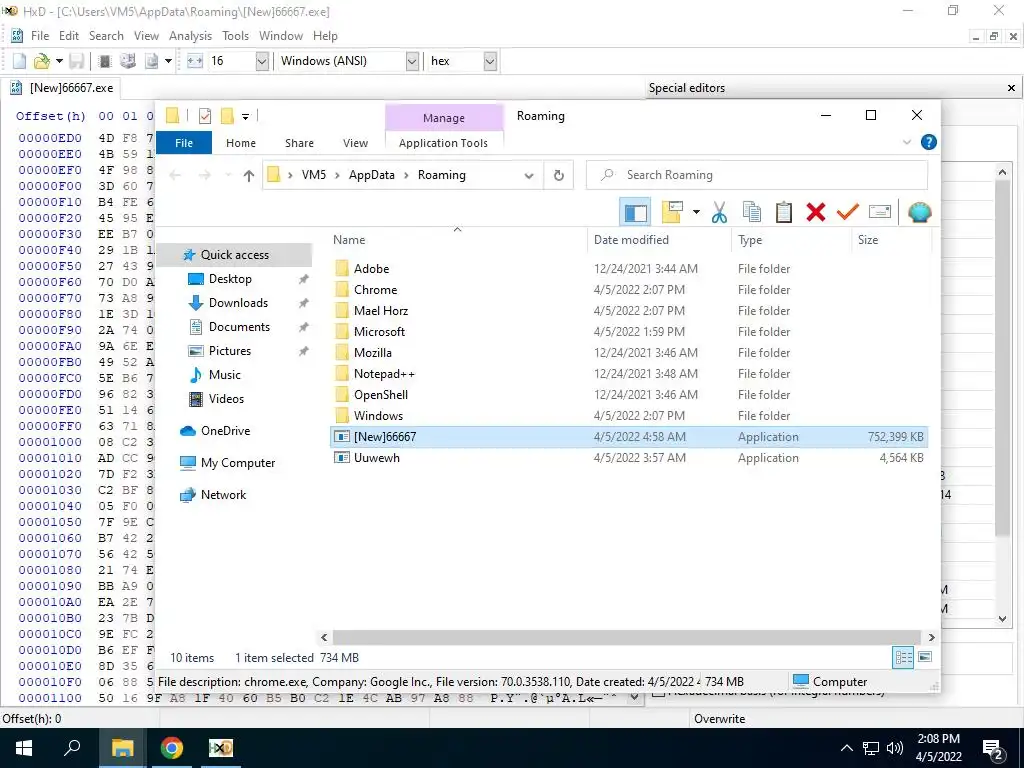
Task: Click the grayed Save icon in HxD toolbar
Action: coord(77,61)
